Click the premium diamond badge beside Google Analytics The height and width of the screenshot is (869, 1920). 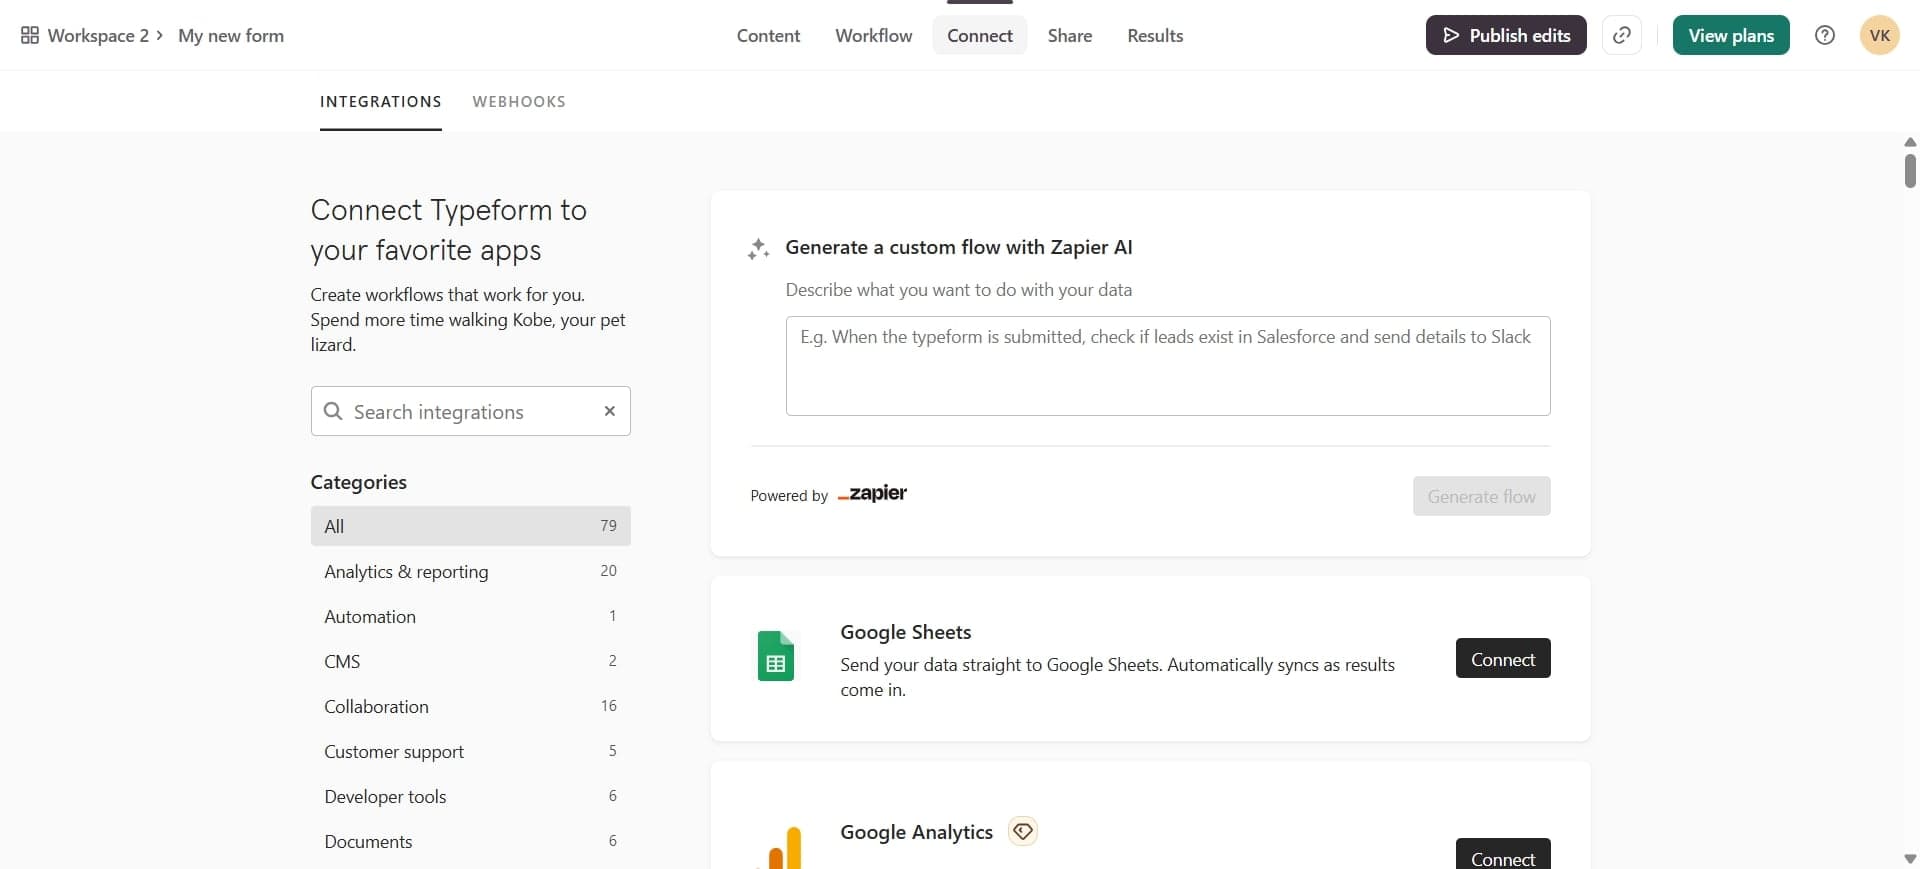1022,831
